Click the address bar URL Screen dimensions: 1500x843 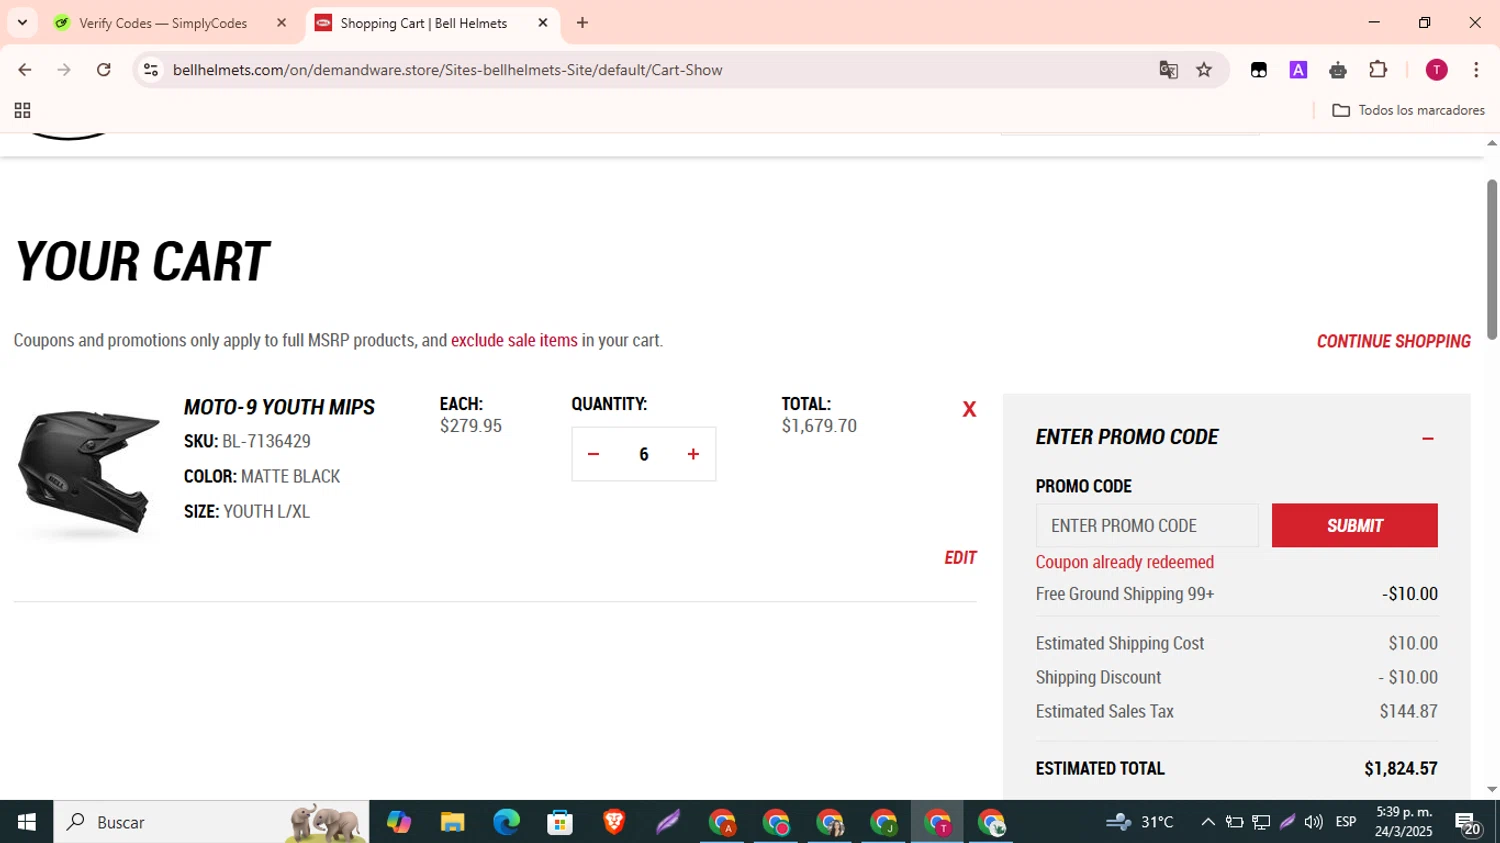[x=447, y=70]
